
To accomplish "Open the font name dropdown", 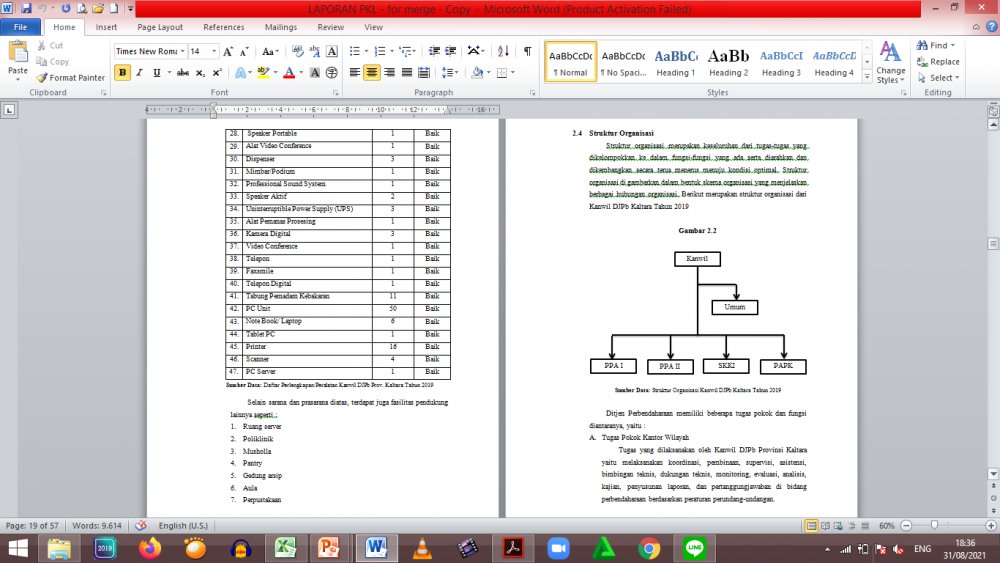I will pyautogui.click(x=182, y=51).
